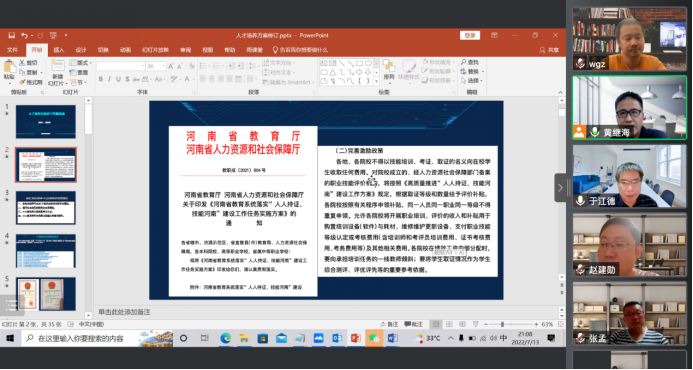Switch to the 幻灯片放映 slide show tab
693x370 pixels.
(x=155, y=50)
